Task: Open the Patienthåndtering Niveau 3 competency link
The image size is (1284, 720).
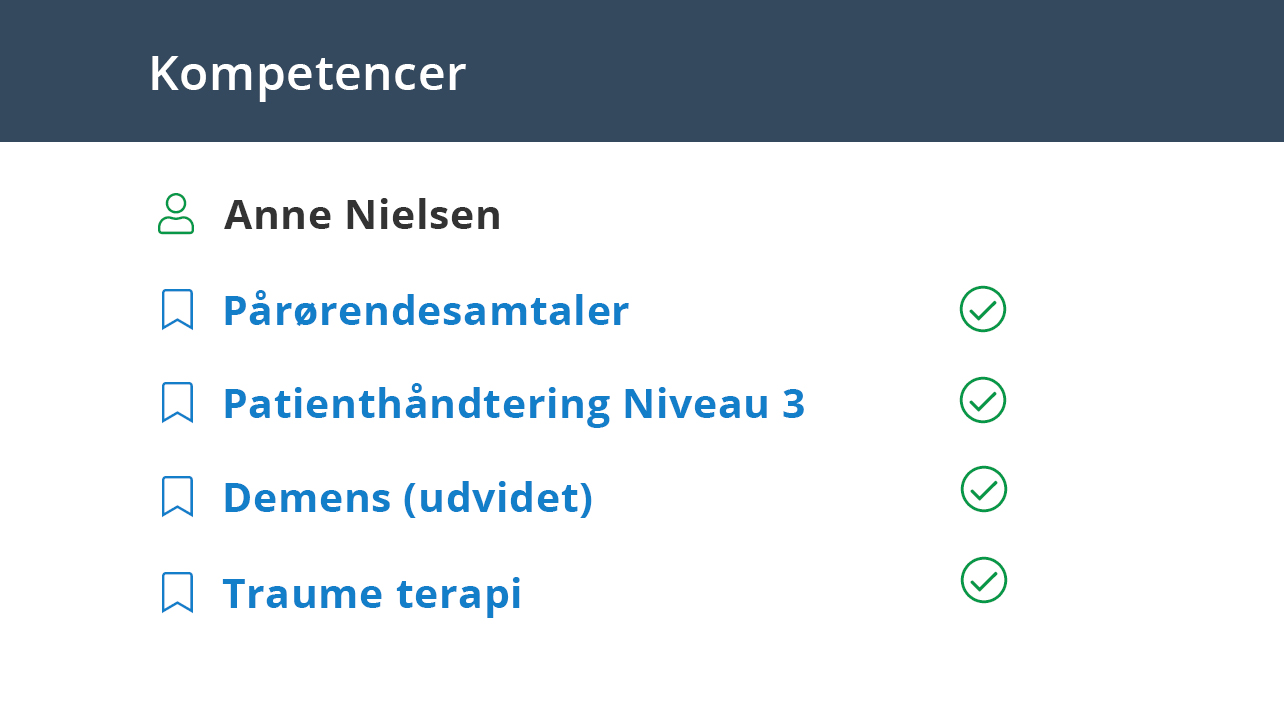Action: click(514, 404)
